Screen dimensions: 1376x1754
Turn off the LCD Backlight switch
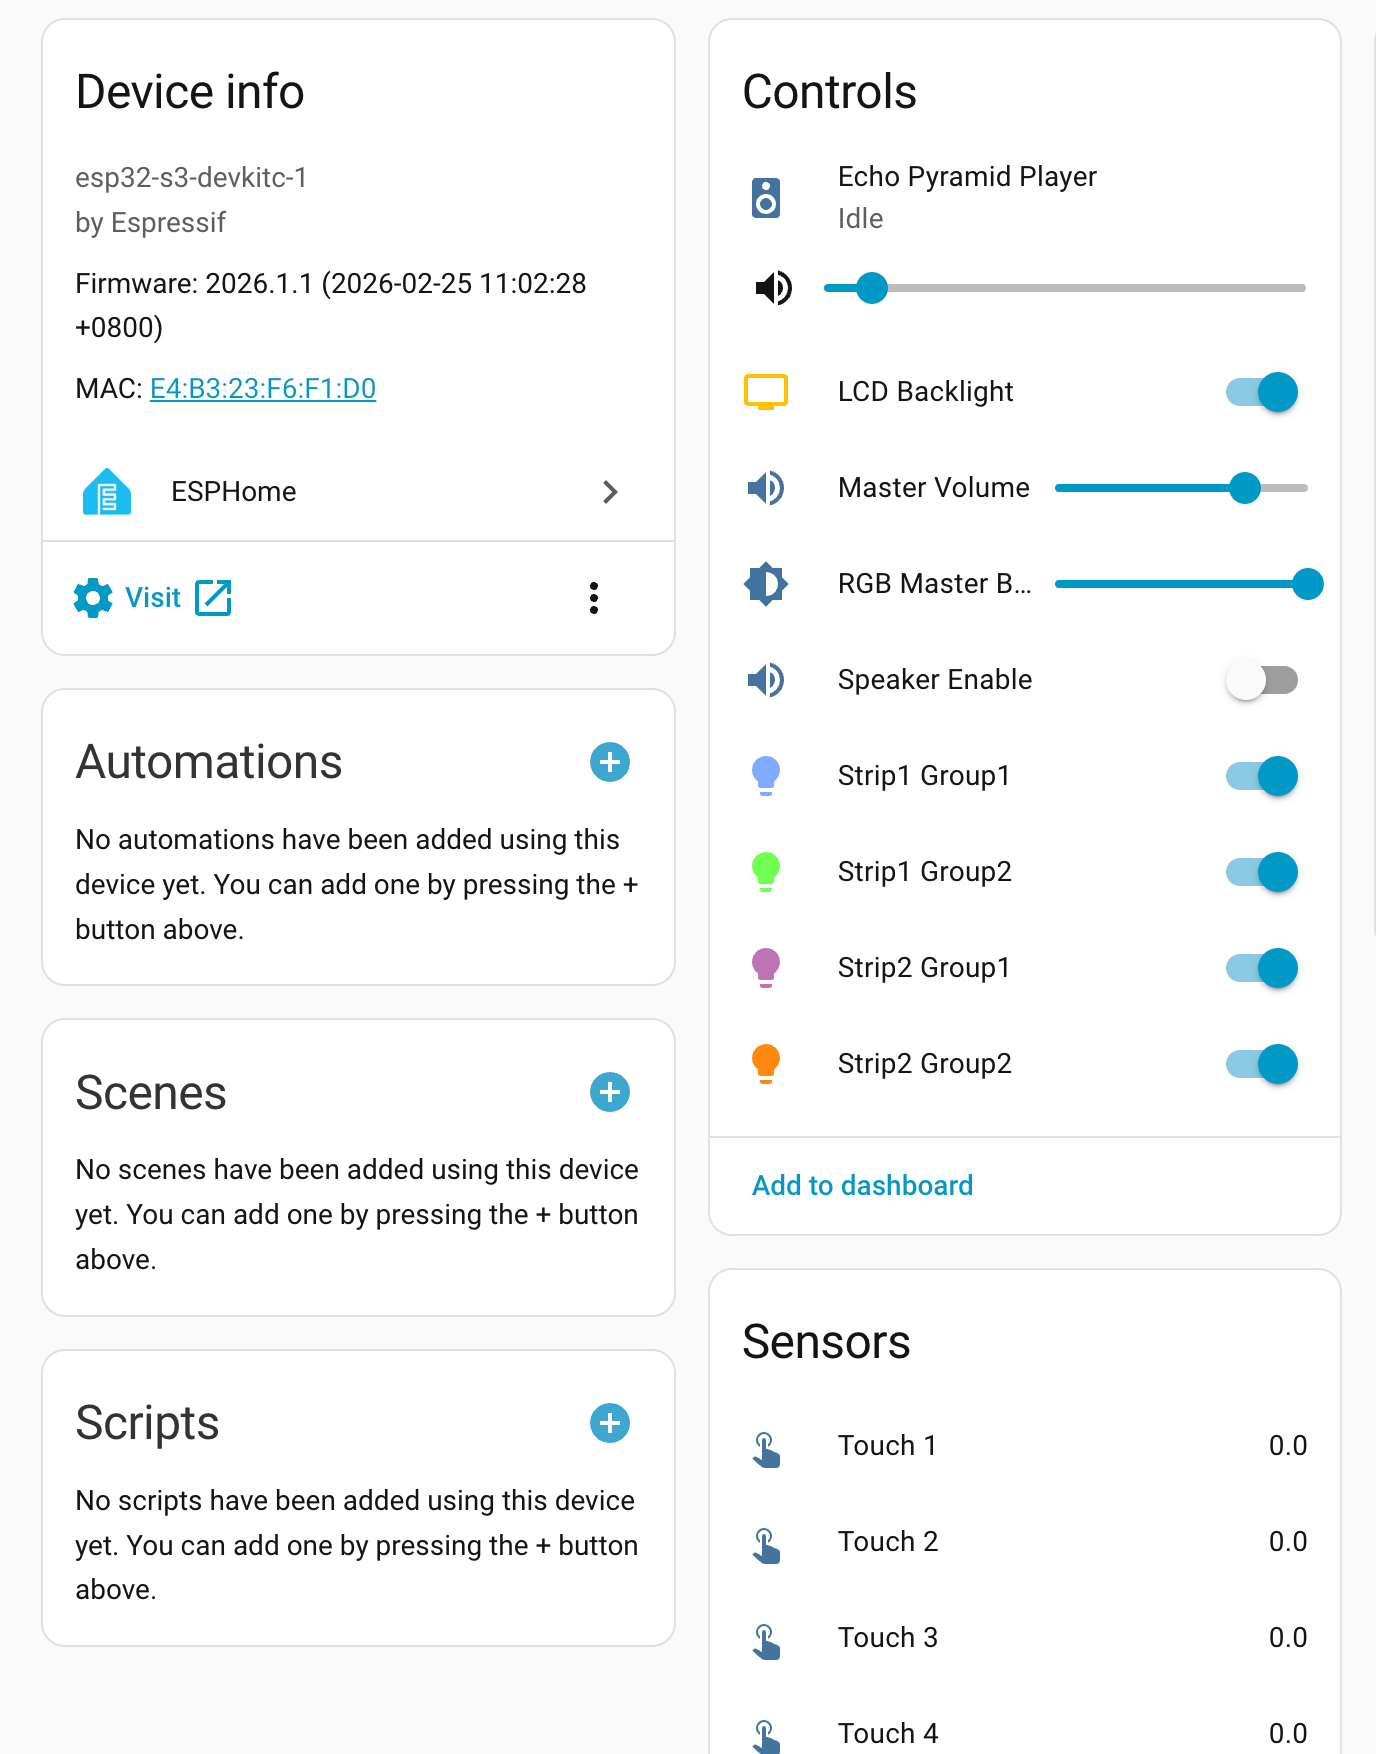[1262, 392]
